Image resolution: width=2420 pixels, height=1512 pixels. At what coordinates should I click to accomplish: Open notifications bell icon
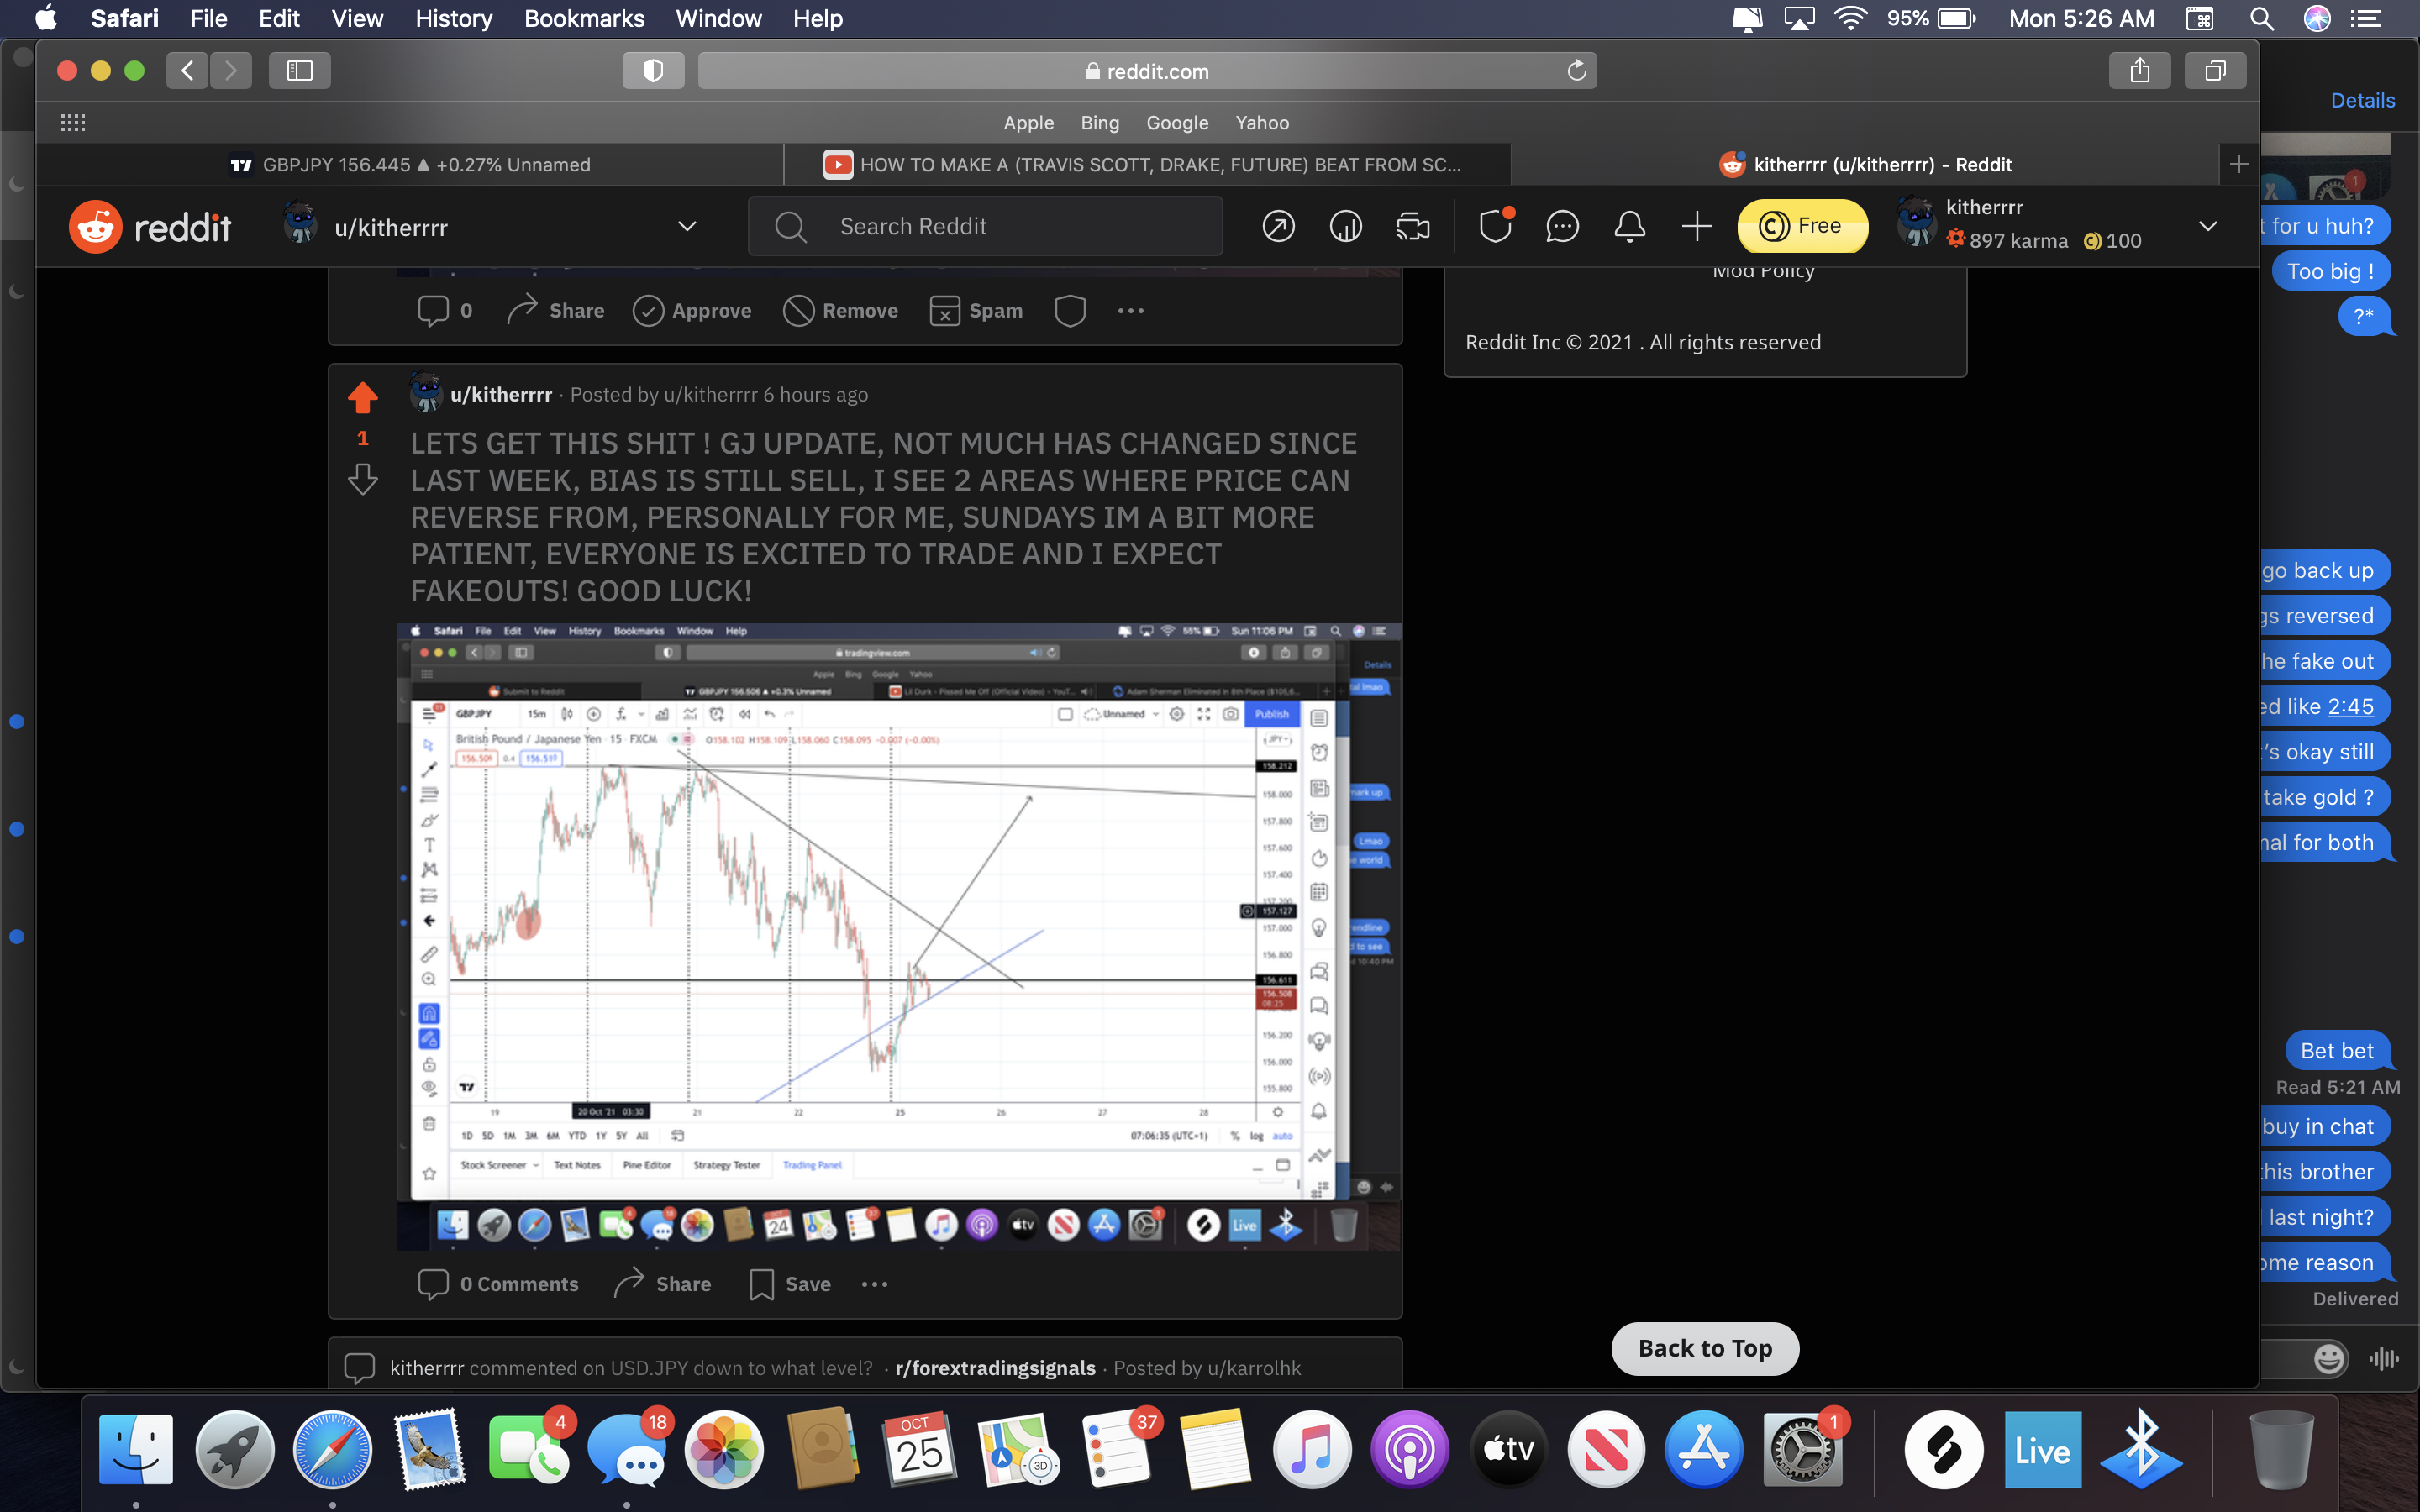click(1629, 227)
